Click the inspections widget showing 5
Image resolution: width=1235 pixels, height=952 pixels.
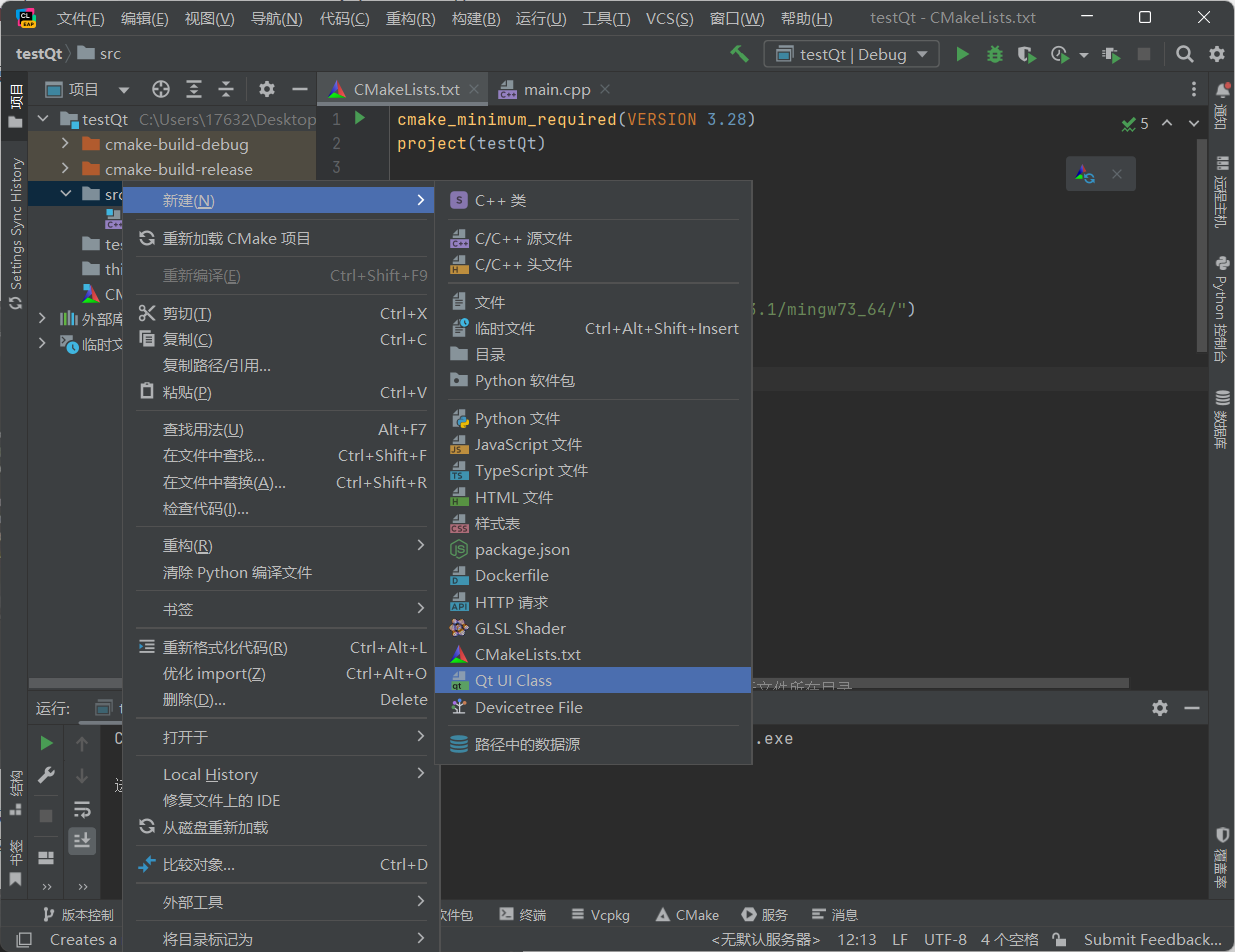pyautogui.click(x=1135, y=123)
